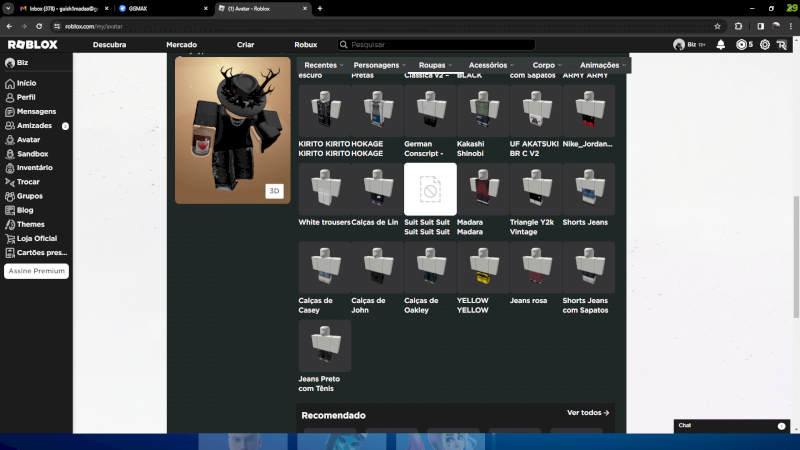Open the Trocar sidebar icon
The width and height of the screenshot is (800, 450).
pyautogui.click(x=10, y=182)
